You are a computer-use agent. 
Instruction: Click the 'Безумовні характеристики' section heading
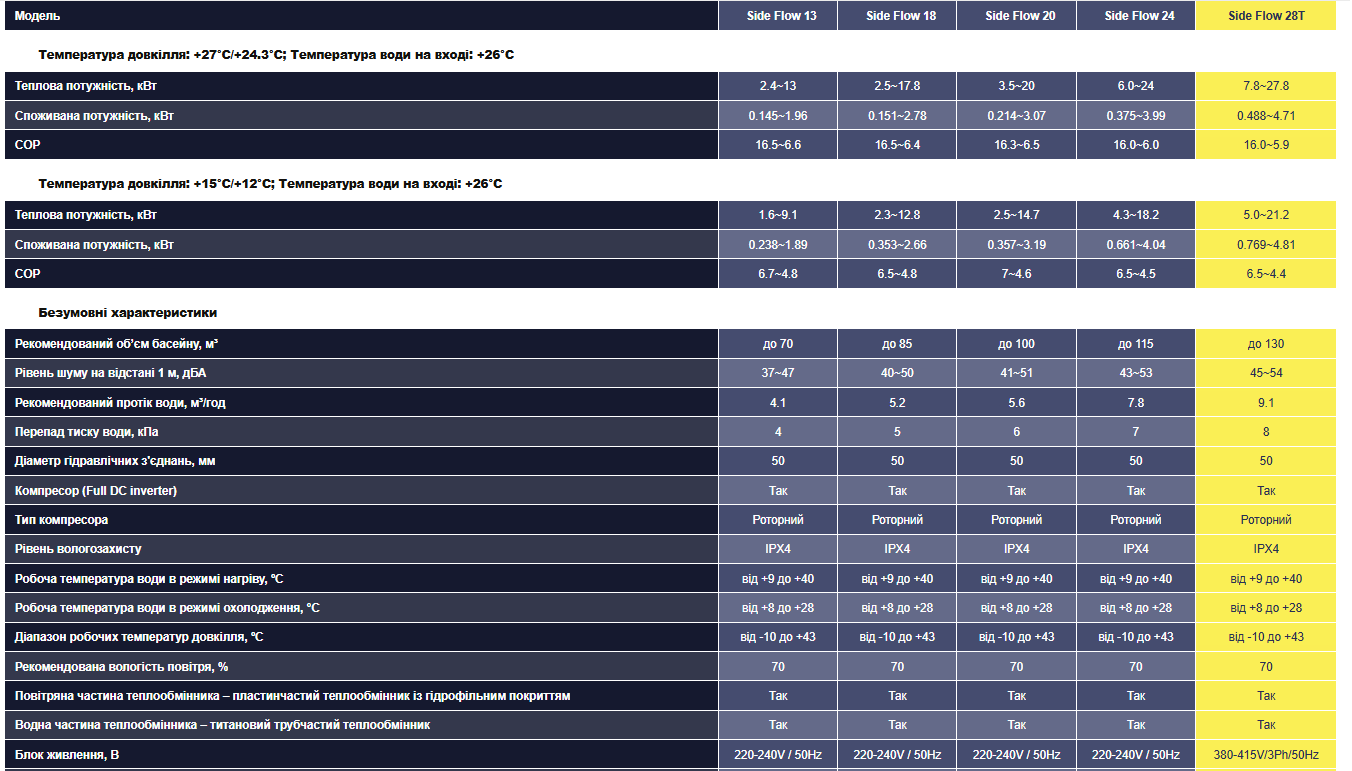click(127, 313)
